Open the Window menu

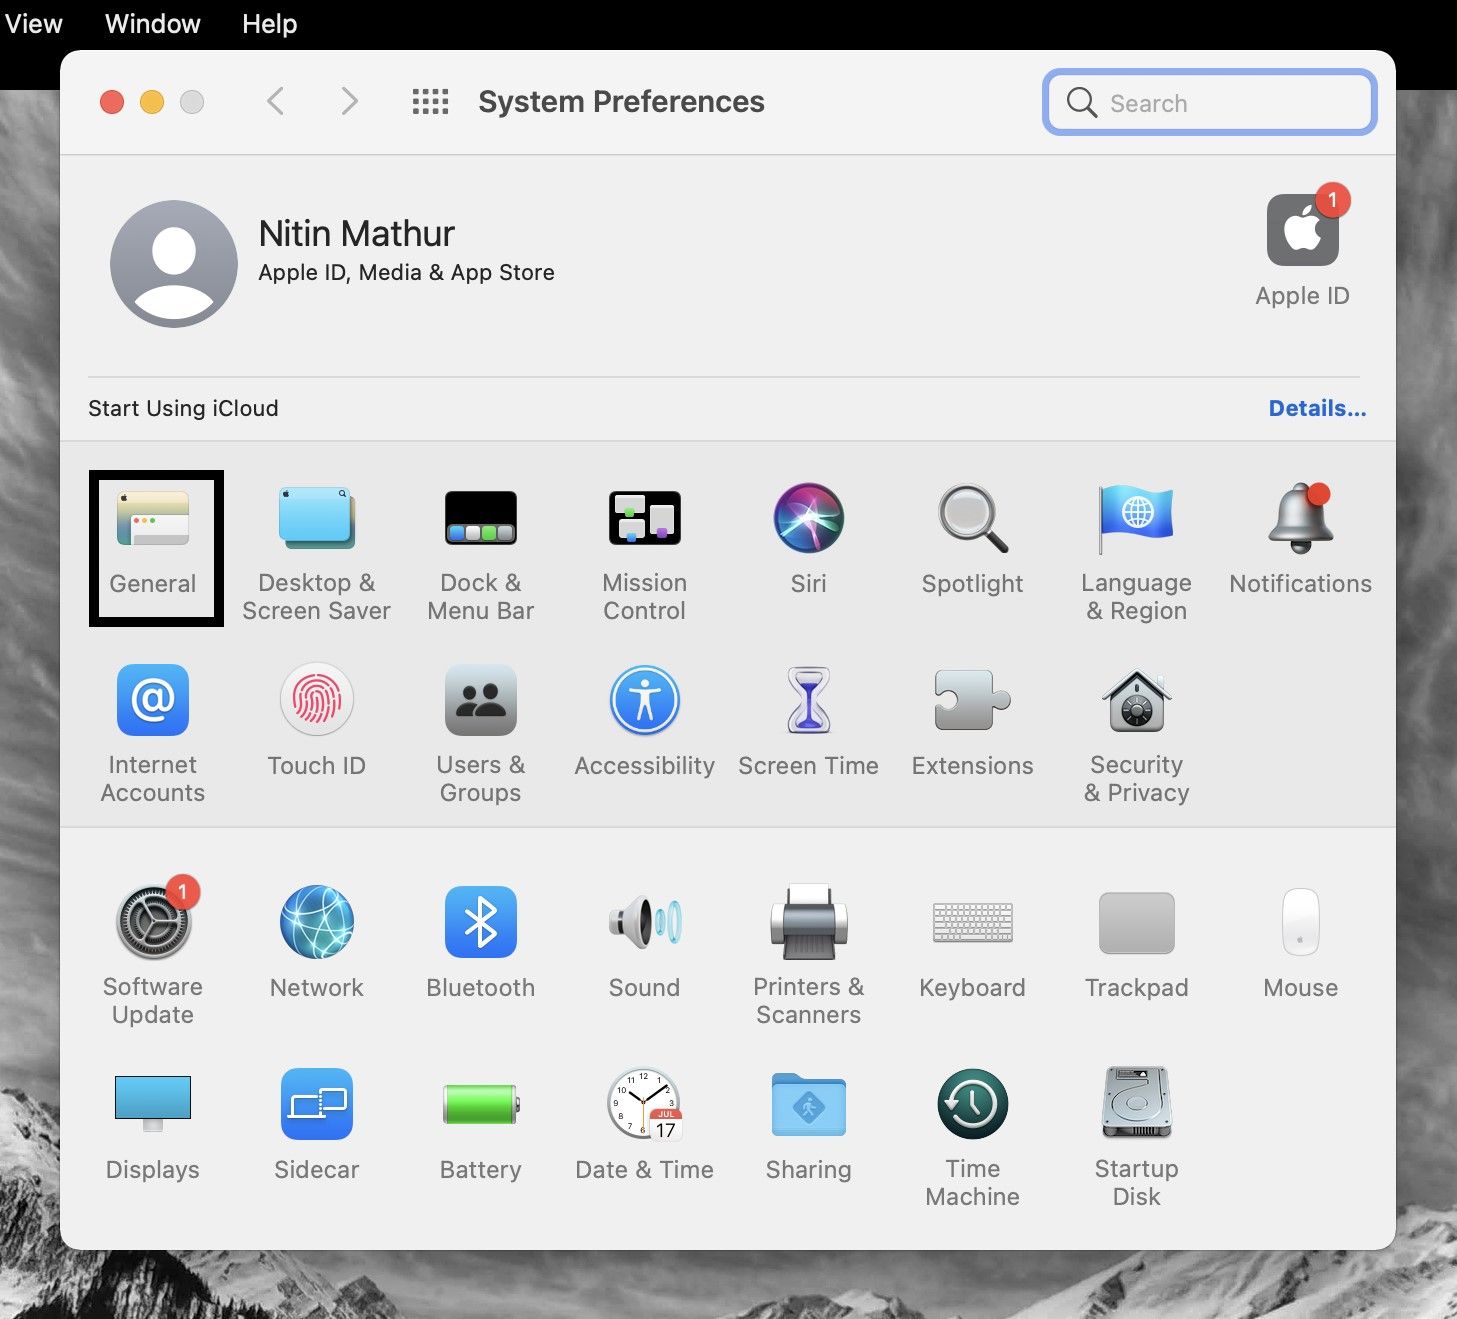(x=153, y=24)
